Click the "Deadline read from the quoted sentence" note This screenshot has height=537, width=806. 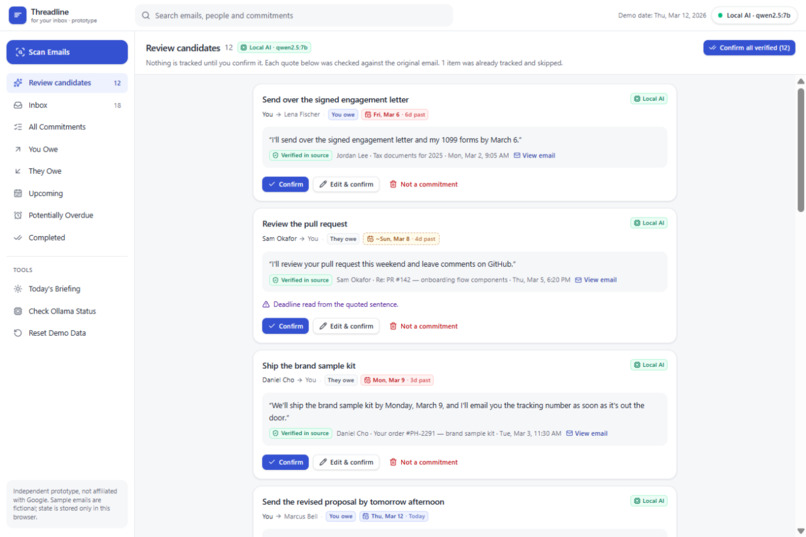pyautogui.click(x=336, y=304)
